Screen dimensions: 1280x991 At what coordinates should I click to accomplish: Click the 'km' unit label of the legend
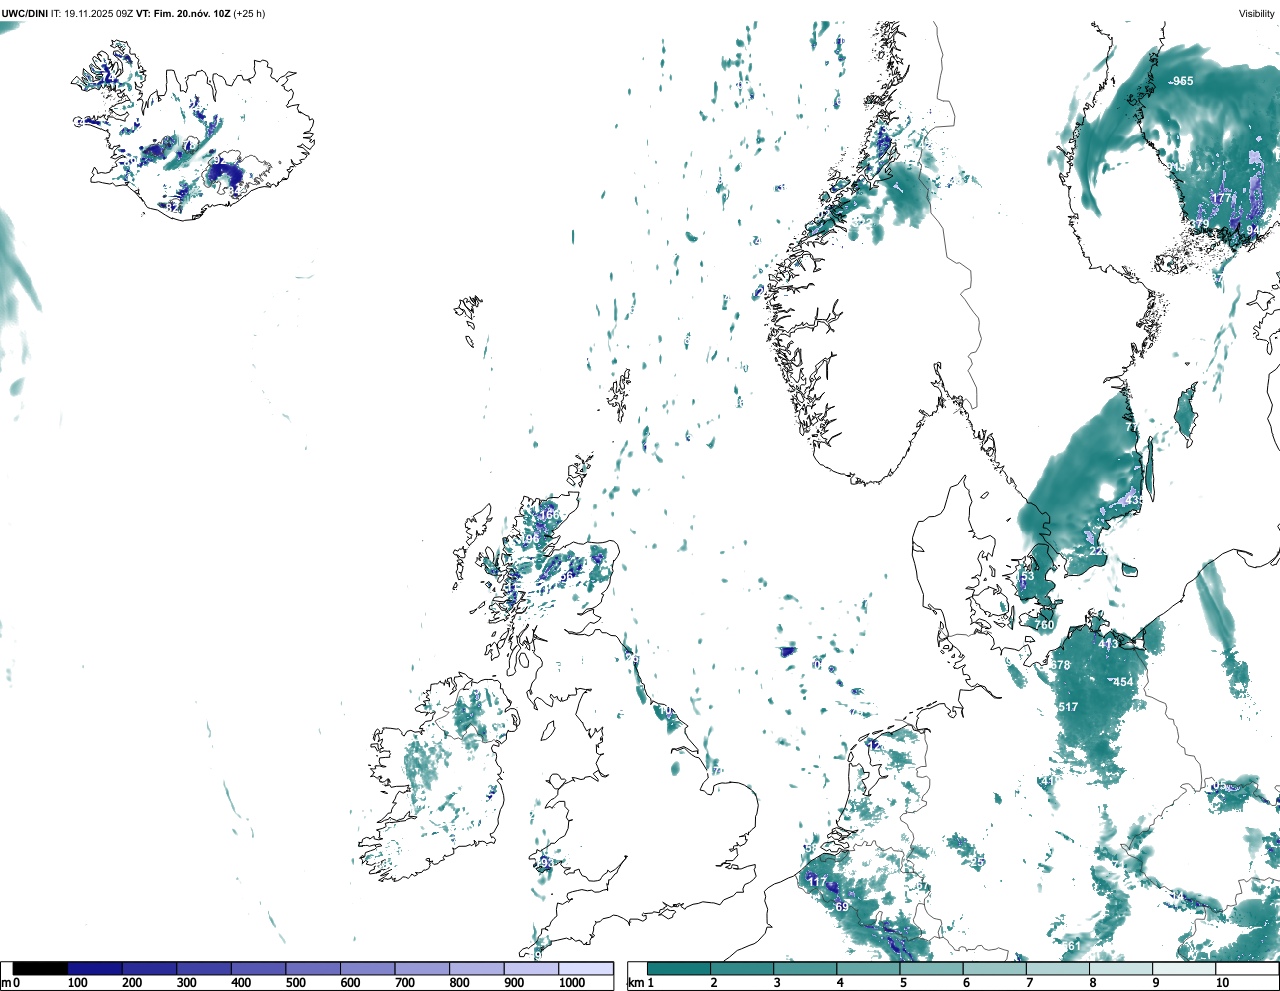coord(635,983)
